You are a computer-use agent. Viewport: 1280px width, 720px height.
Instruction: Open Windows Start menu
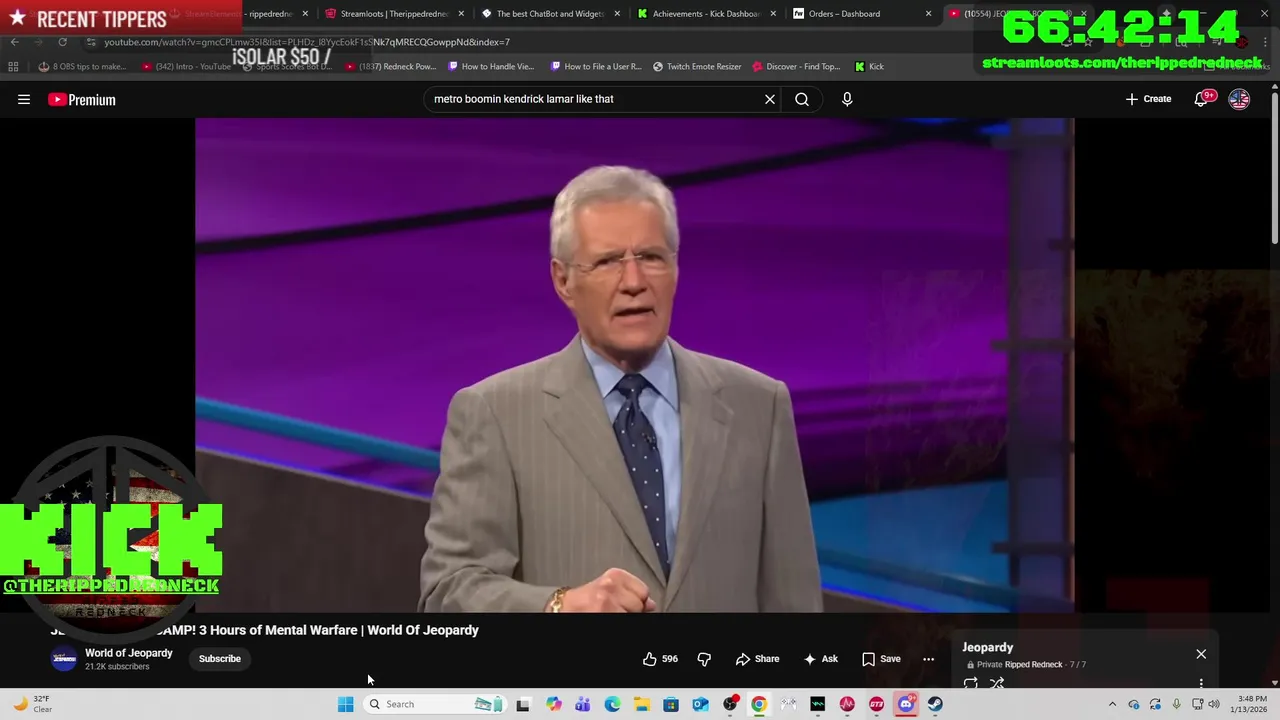click(345, 704)
